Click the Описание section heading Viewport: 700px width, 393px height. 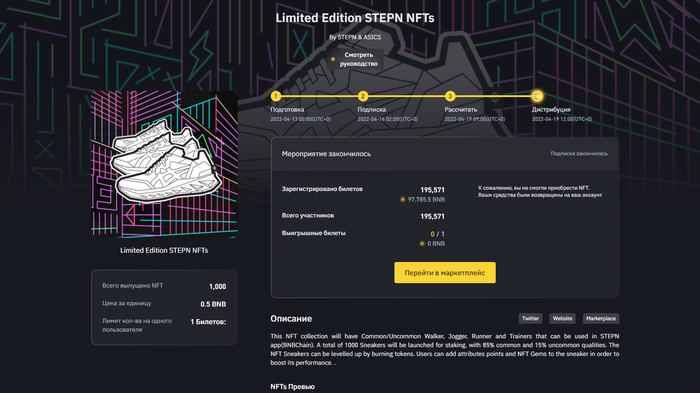291,319
